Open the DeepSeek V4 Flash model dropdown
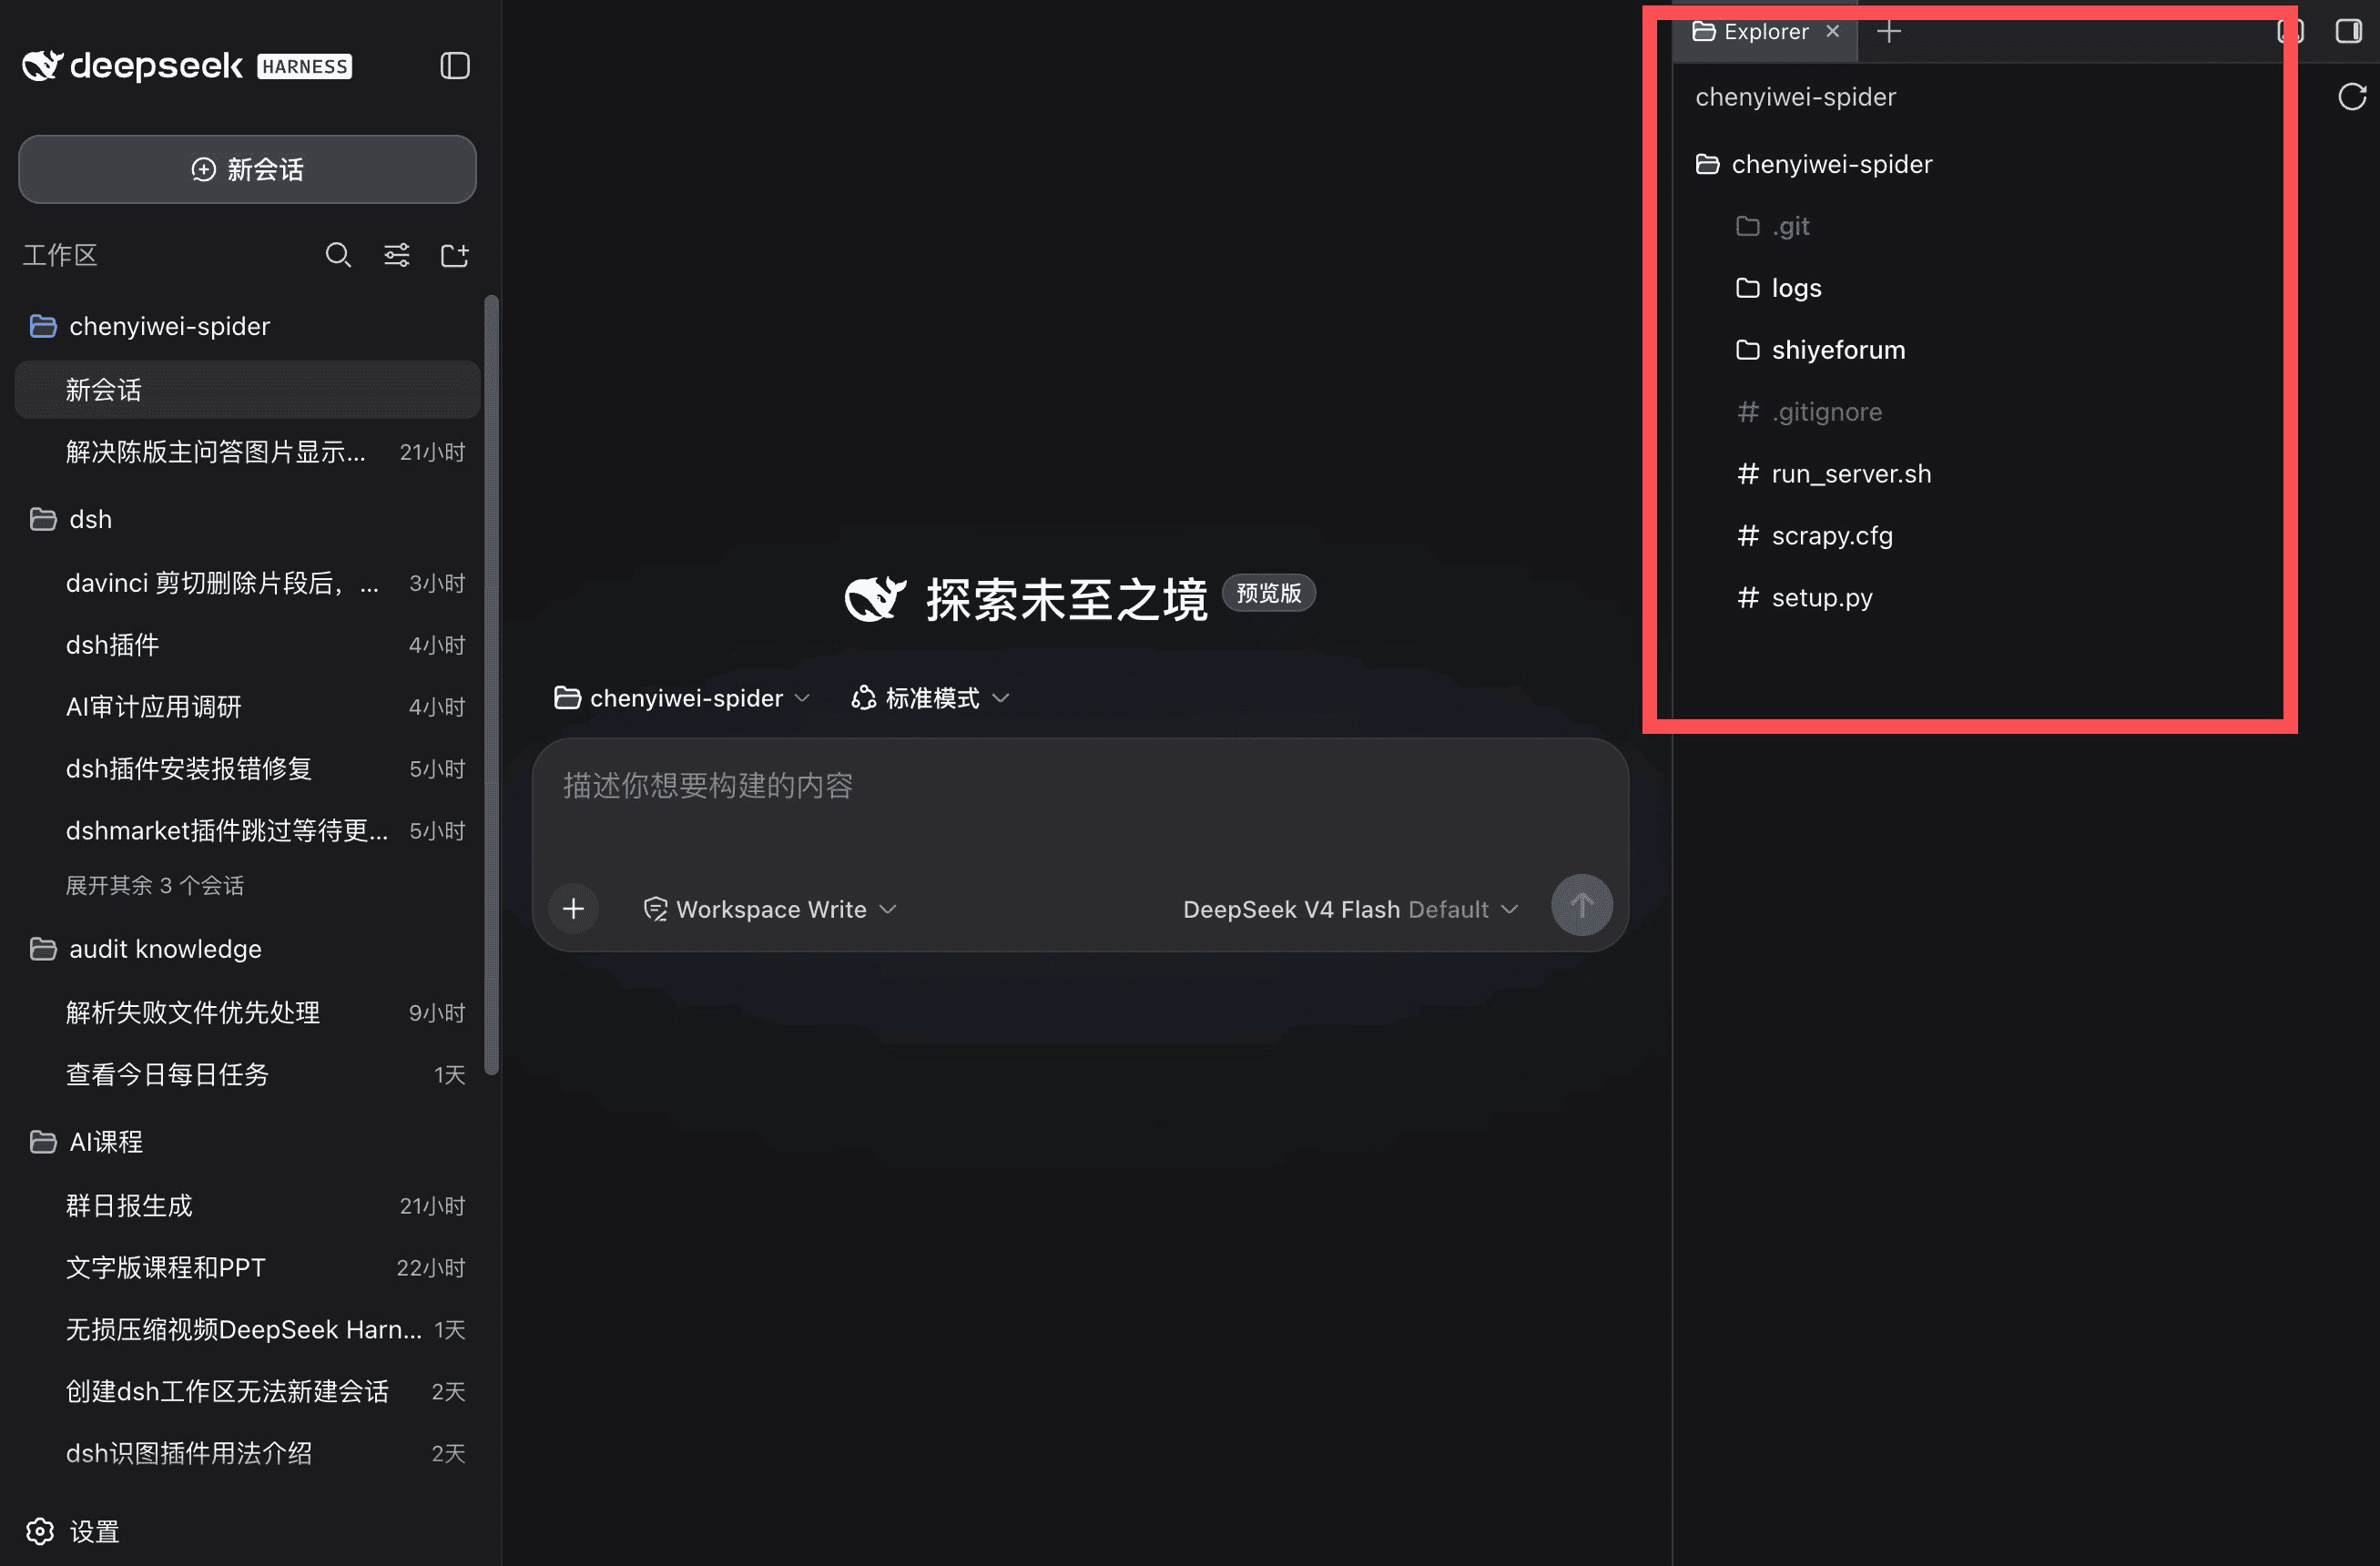Viewport: 2380px width, 1566px height. [1350, 909]
